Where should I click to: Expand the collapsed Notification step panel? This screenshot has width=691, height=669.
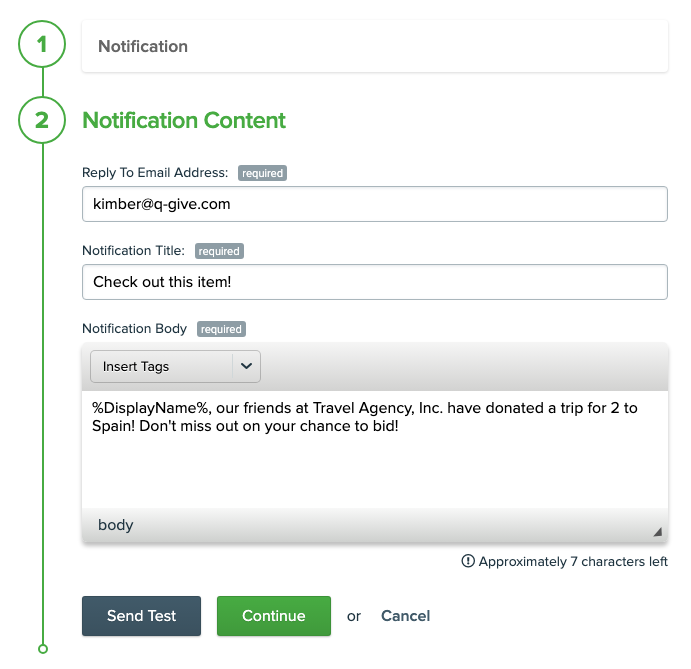[374, 47]
